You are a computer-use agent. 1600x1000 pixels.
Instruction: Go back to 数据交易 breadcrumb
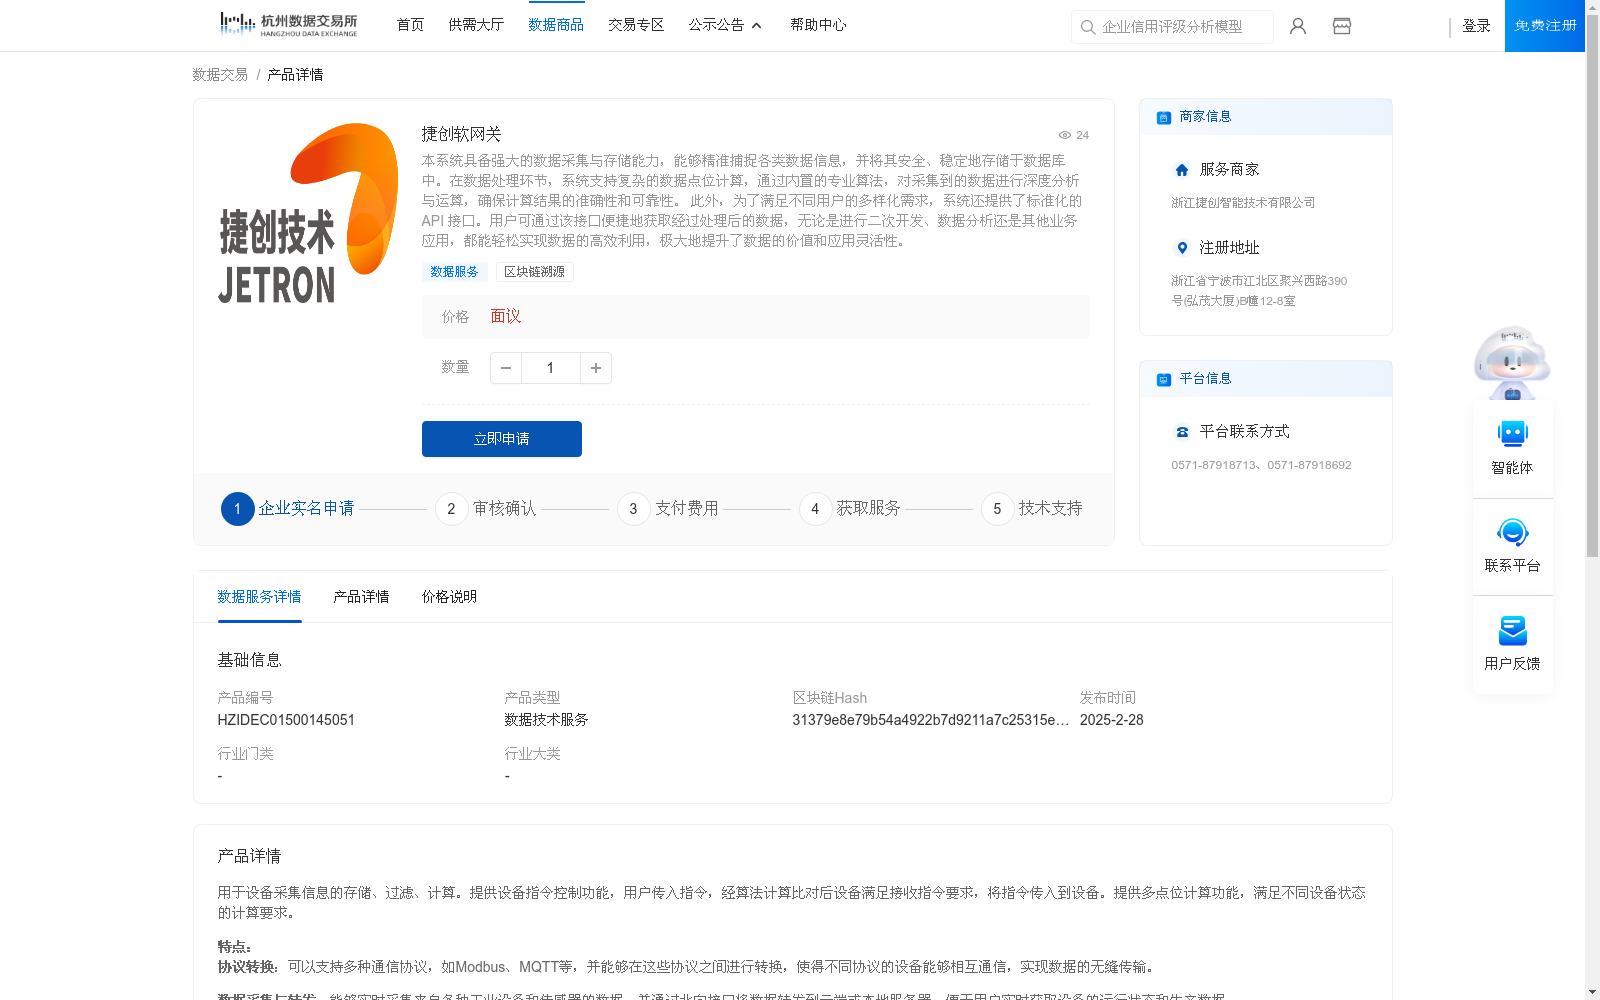point(220,75)
